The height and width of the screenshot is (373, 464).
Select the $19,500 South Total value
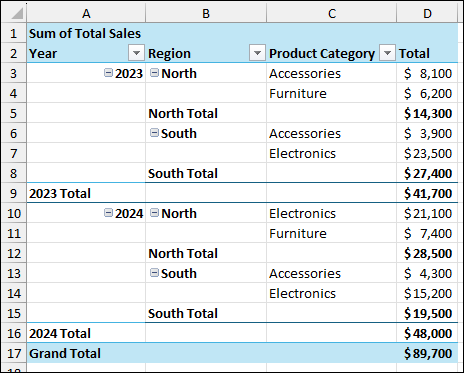click(427, 313)
